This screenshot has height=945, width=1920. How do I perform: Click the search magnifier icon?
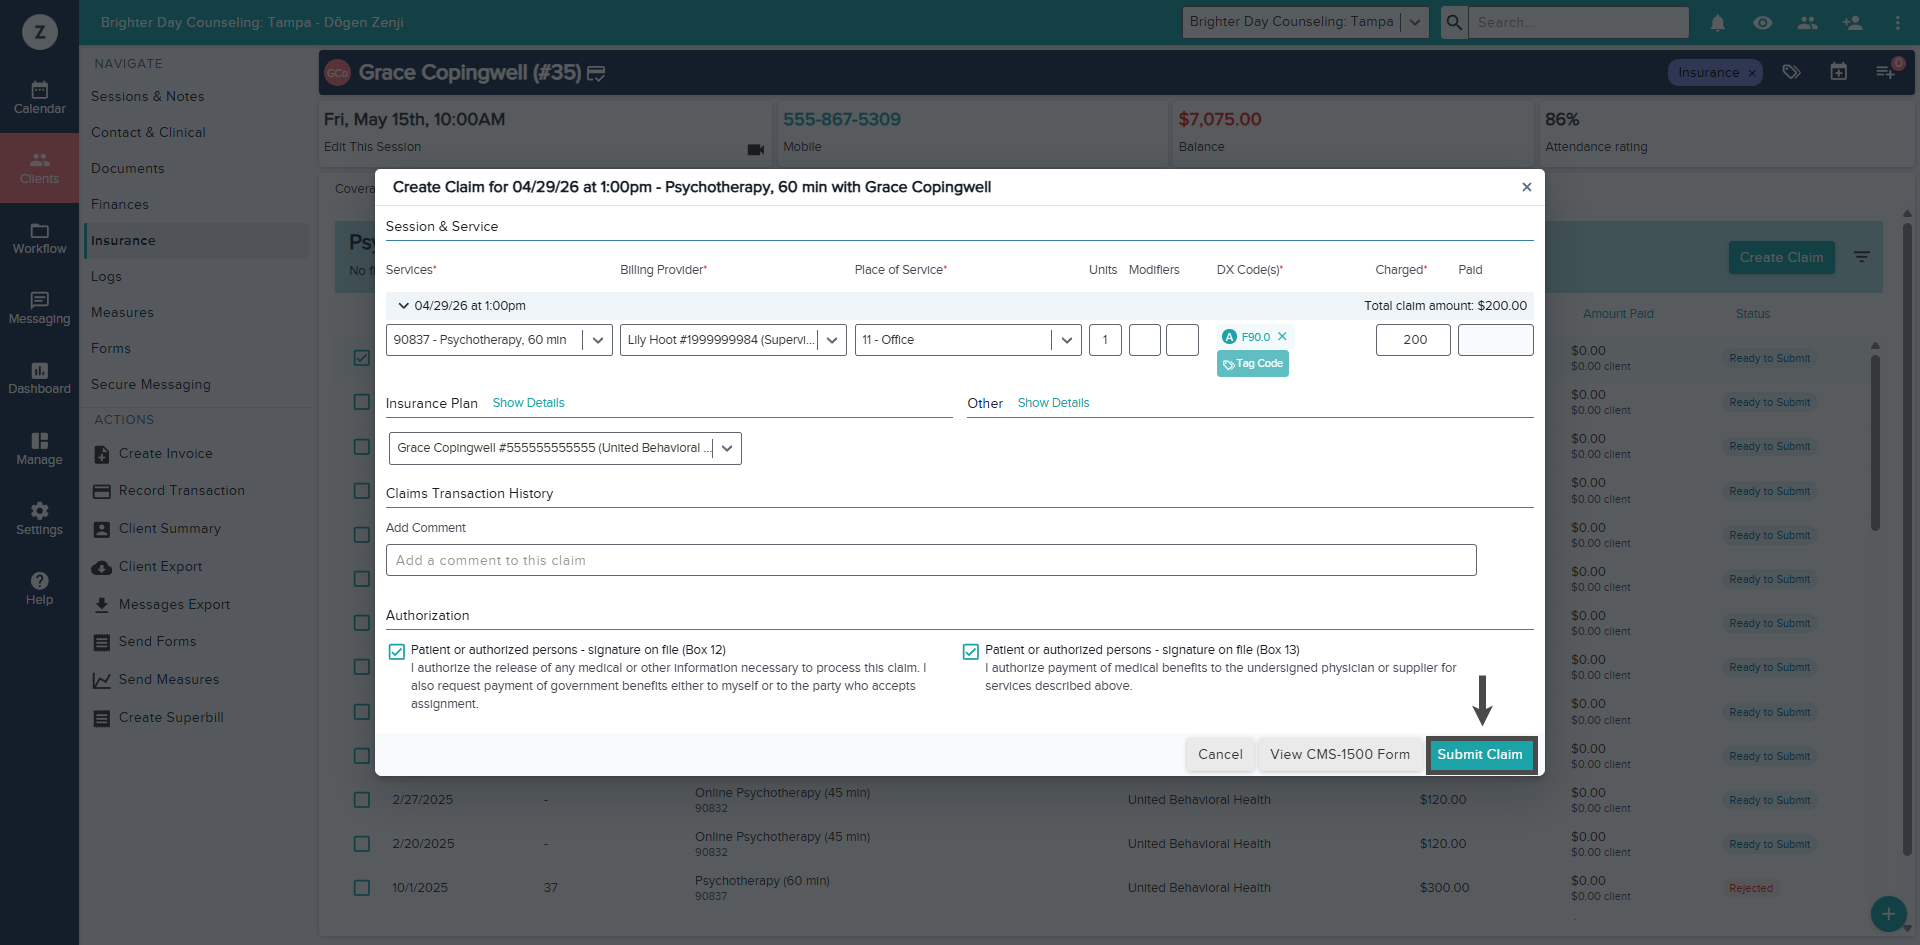click(1454, 22)
